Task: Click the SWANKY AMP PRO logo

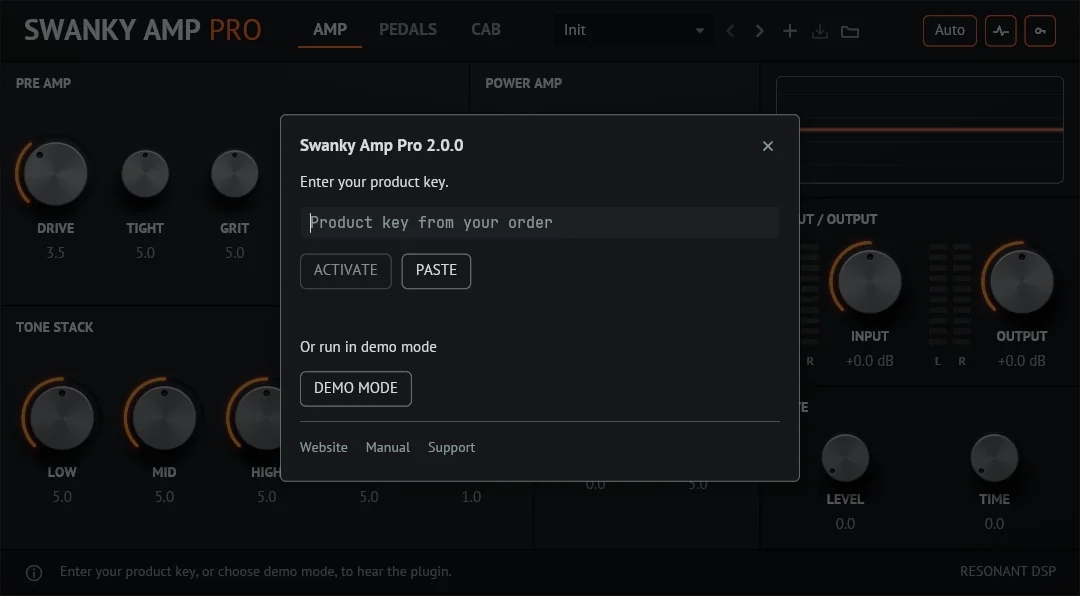Action: click(143, 30)
